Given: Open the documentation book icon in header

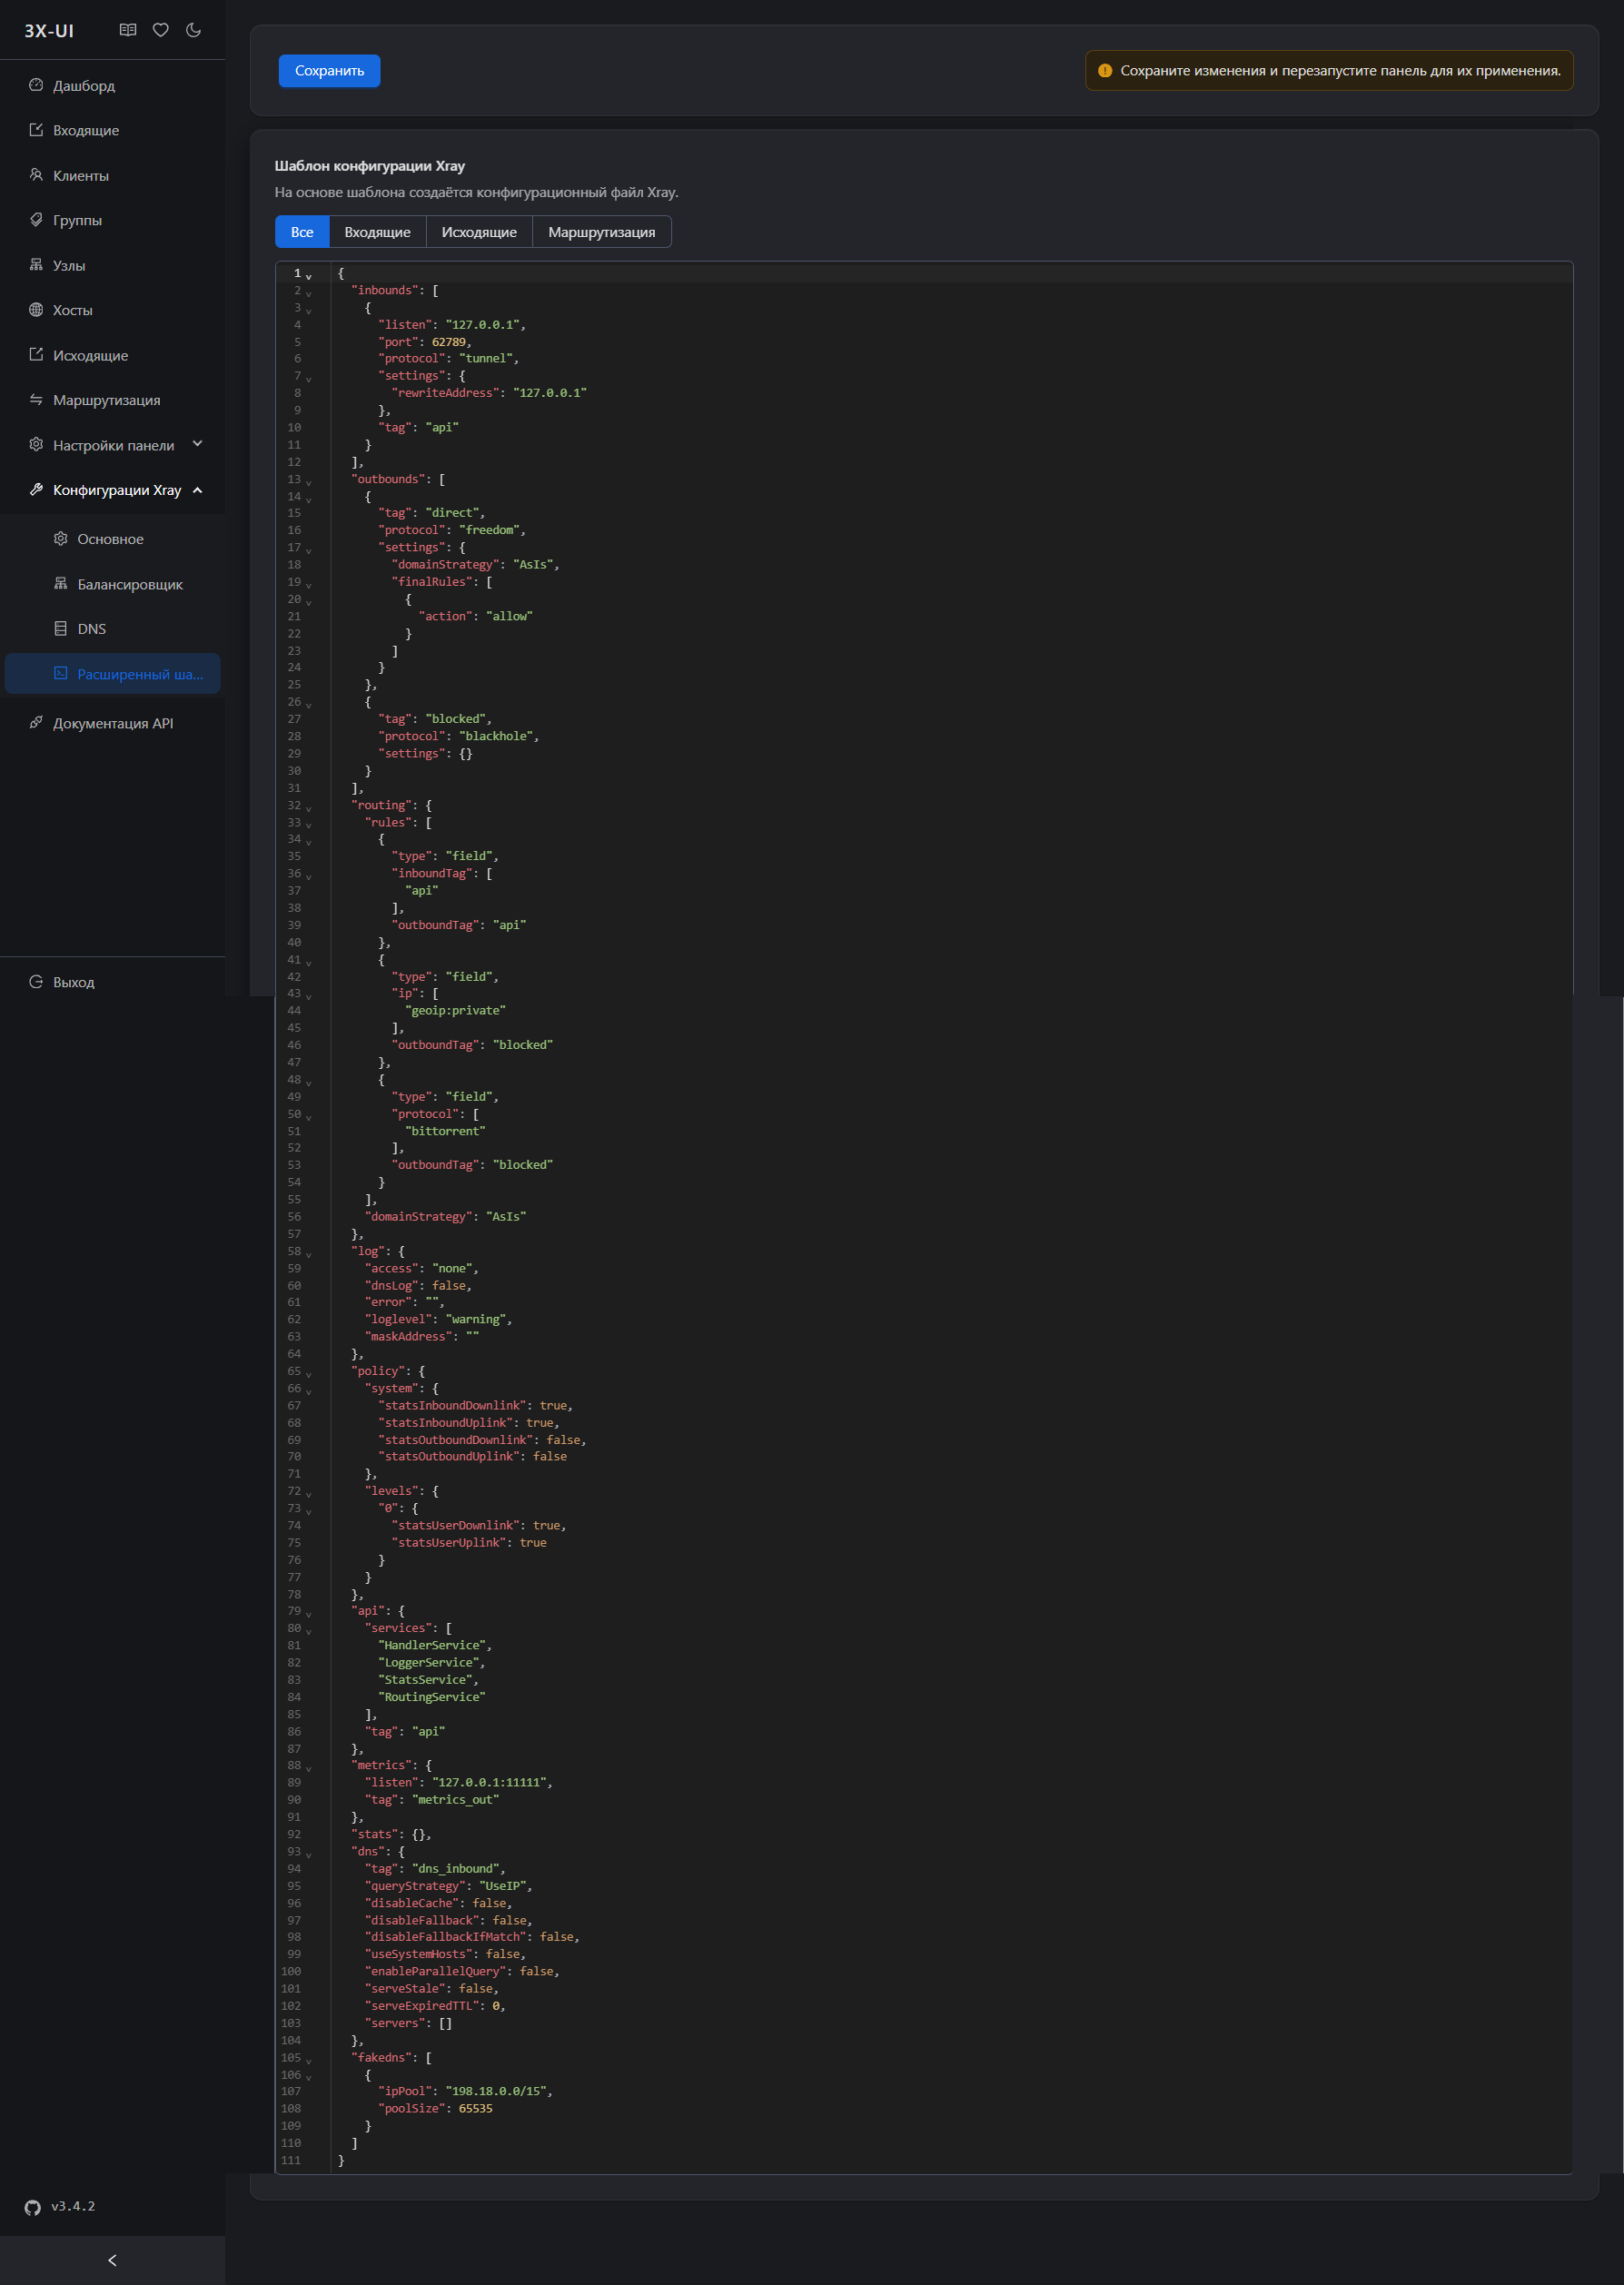Looking at the screenshot, I should pos(128,30).
